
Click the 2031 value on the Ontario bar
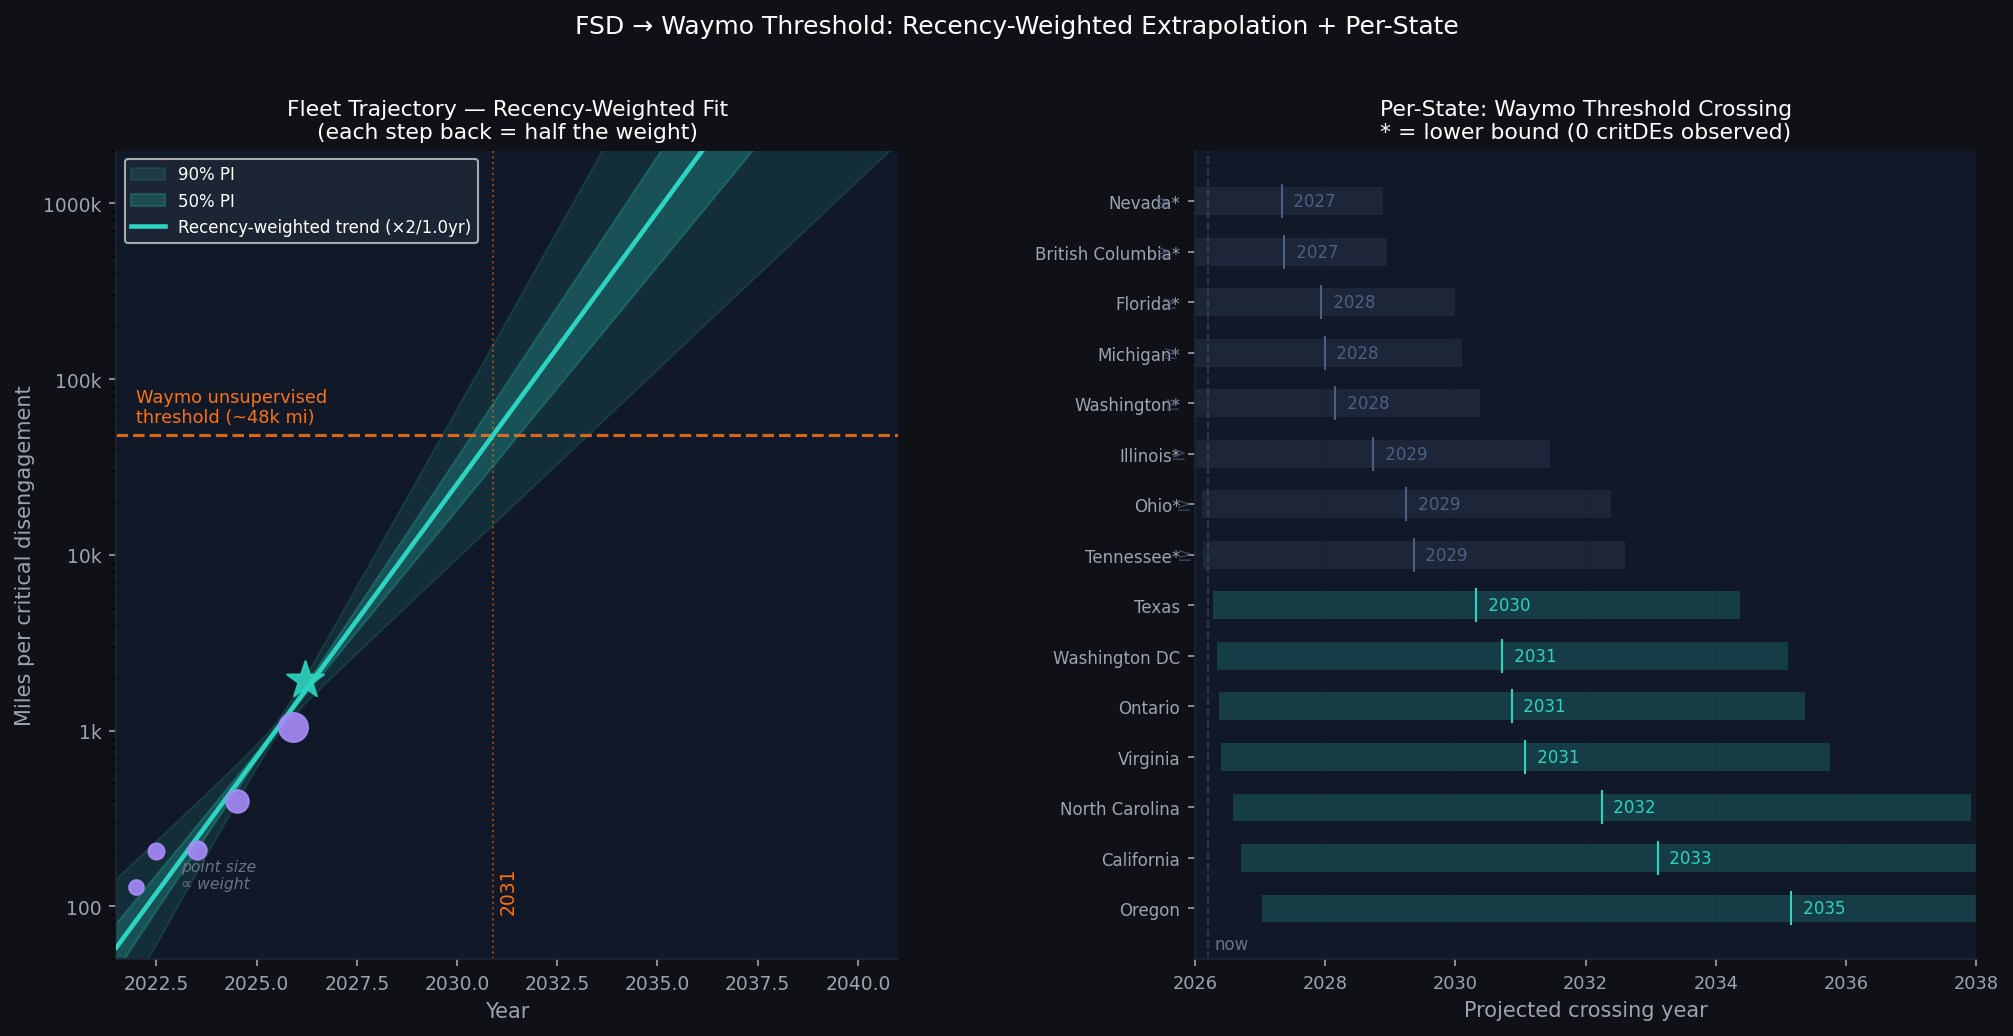tap(1544, 706)
